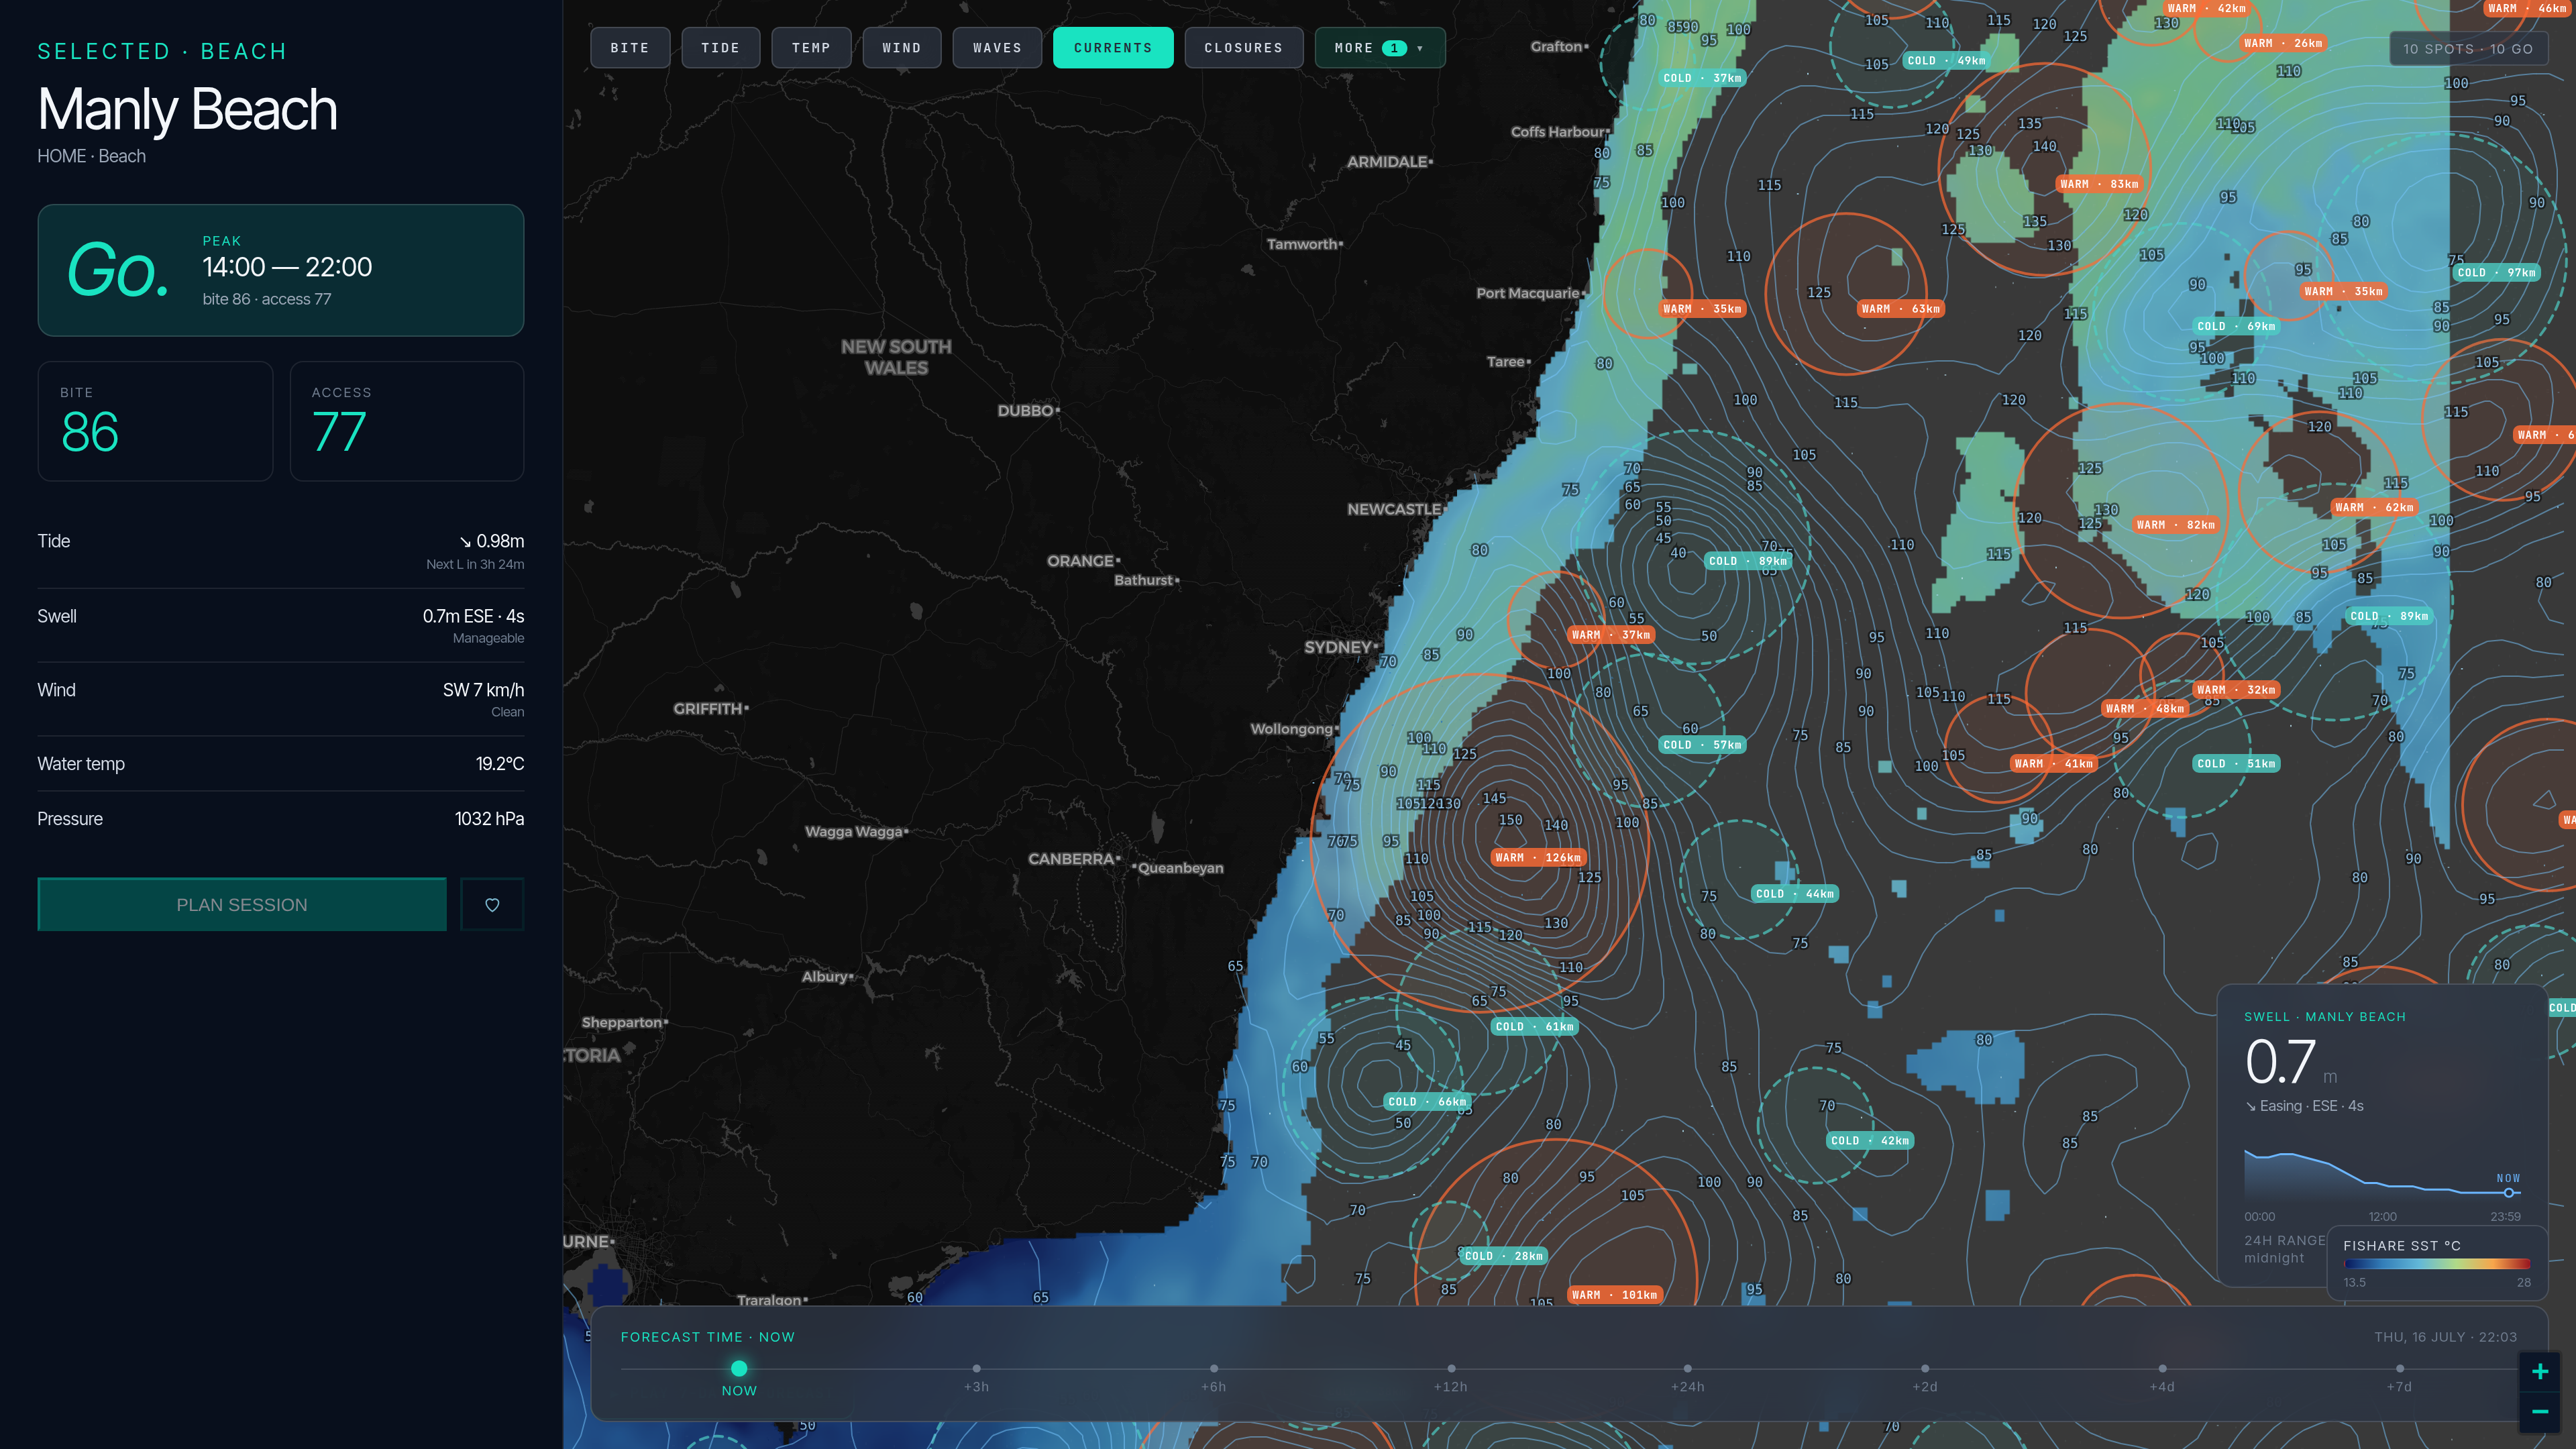Select the COLD · 97km eddy label
The height and width of the screenshot is (1449, 2576).
tap(2497, 273)
